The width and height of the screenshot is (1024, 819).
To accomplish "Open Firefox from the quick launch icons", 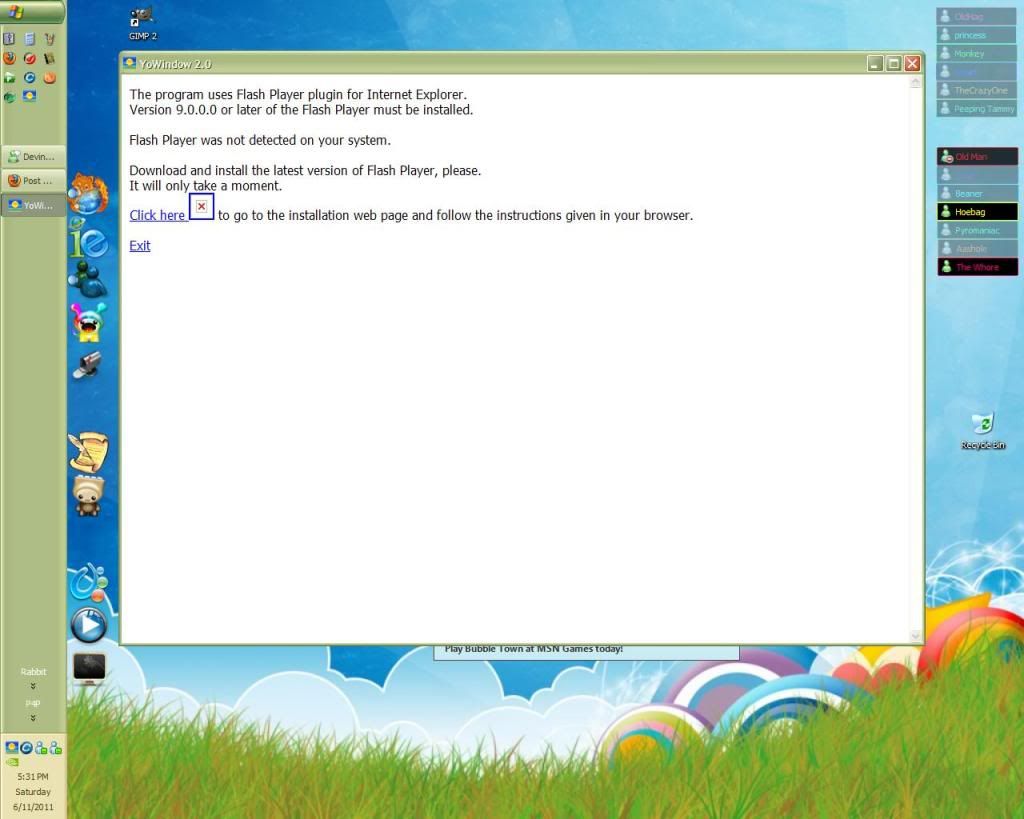I will point(9,58).
